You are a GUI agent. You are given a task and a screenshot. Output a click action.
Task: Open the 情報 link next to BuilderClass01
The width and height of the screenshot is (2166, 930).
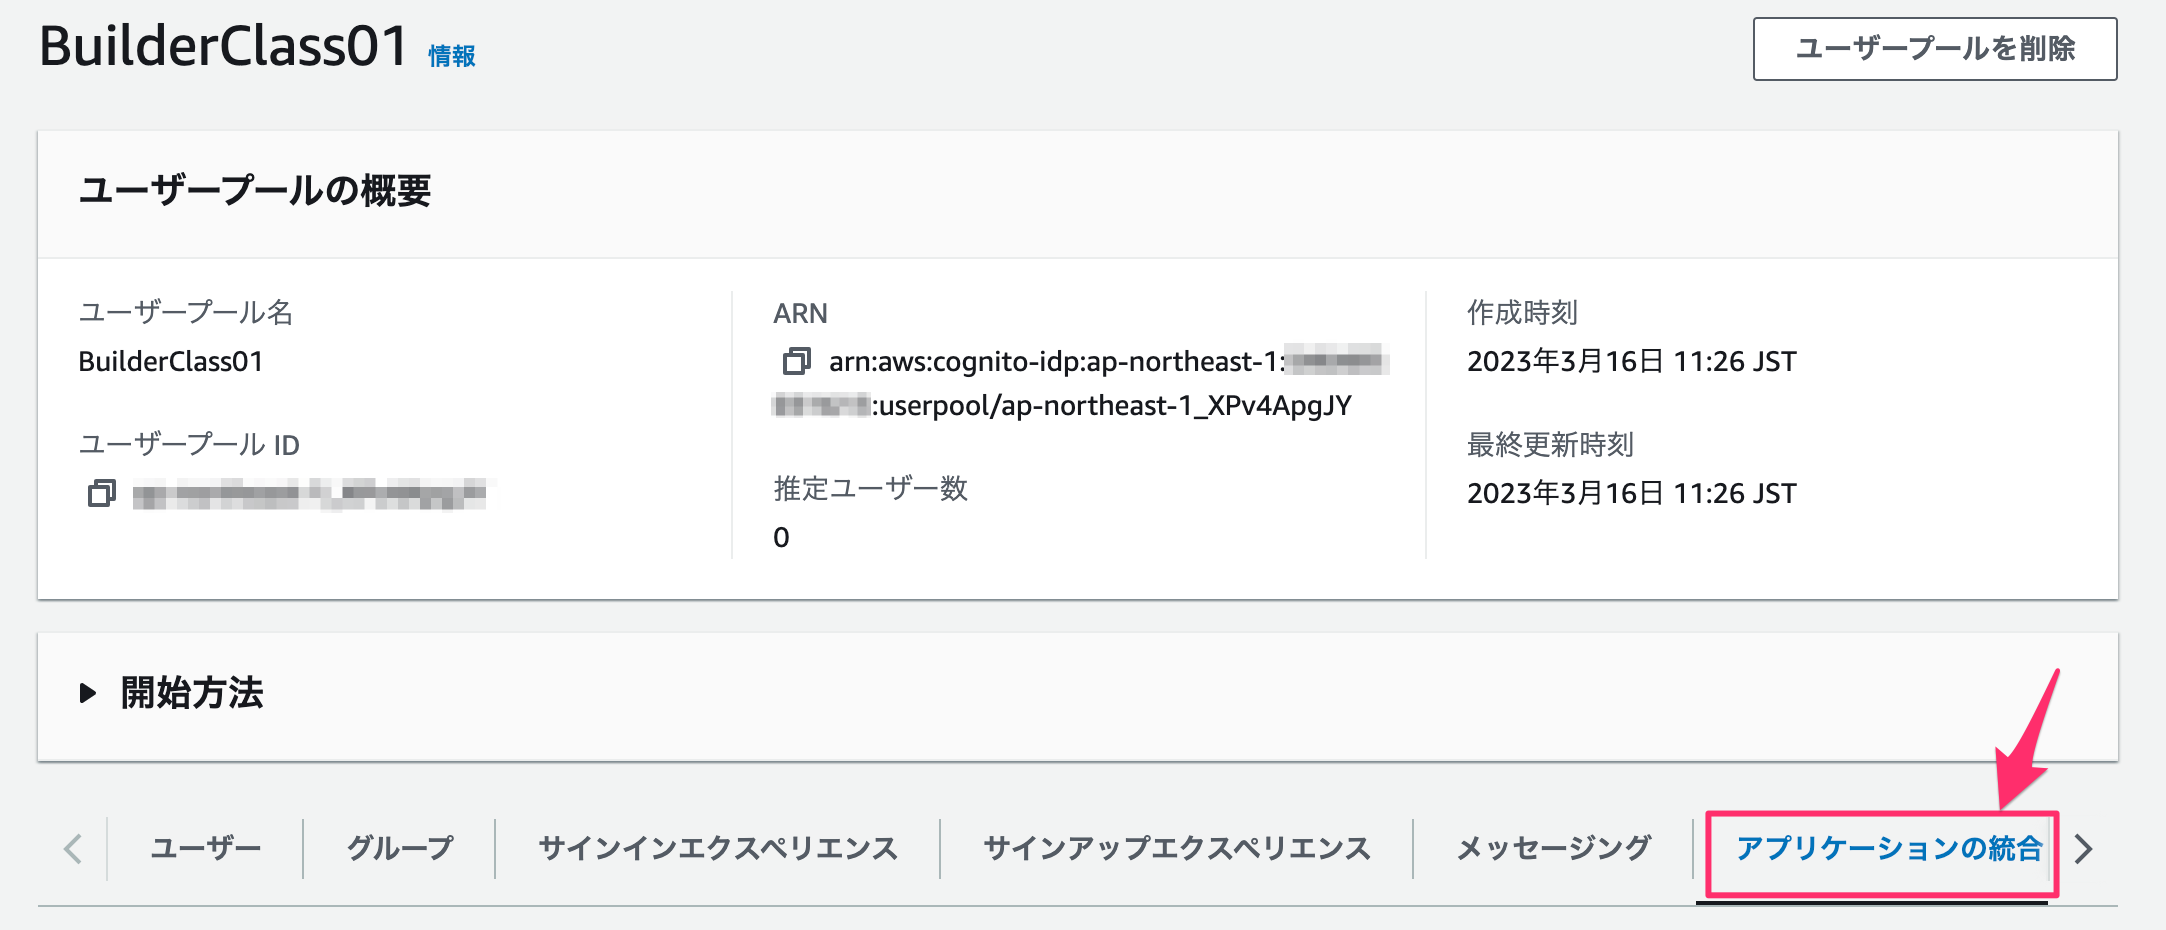pos(452,56)
